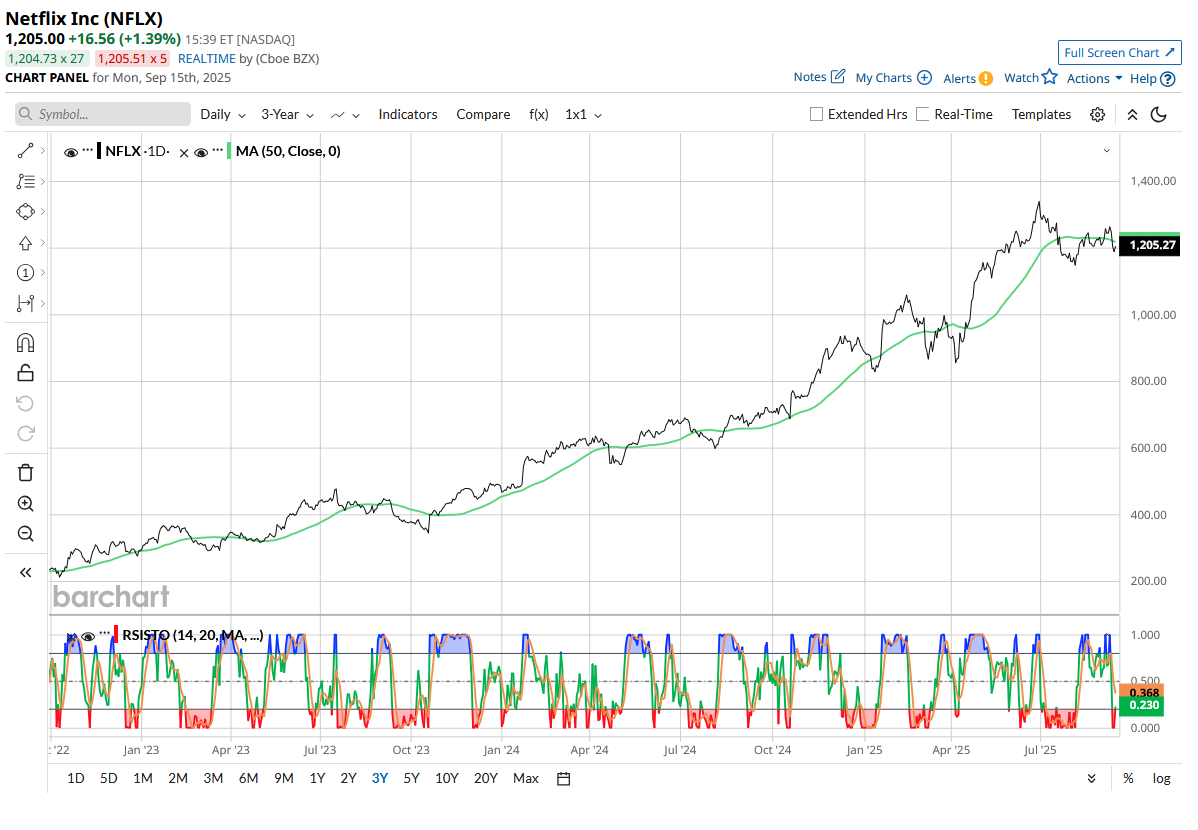
Task: Click the undo arrow icon
Action: [x=25, y=404]
